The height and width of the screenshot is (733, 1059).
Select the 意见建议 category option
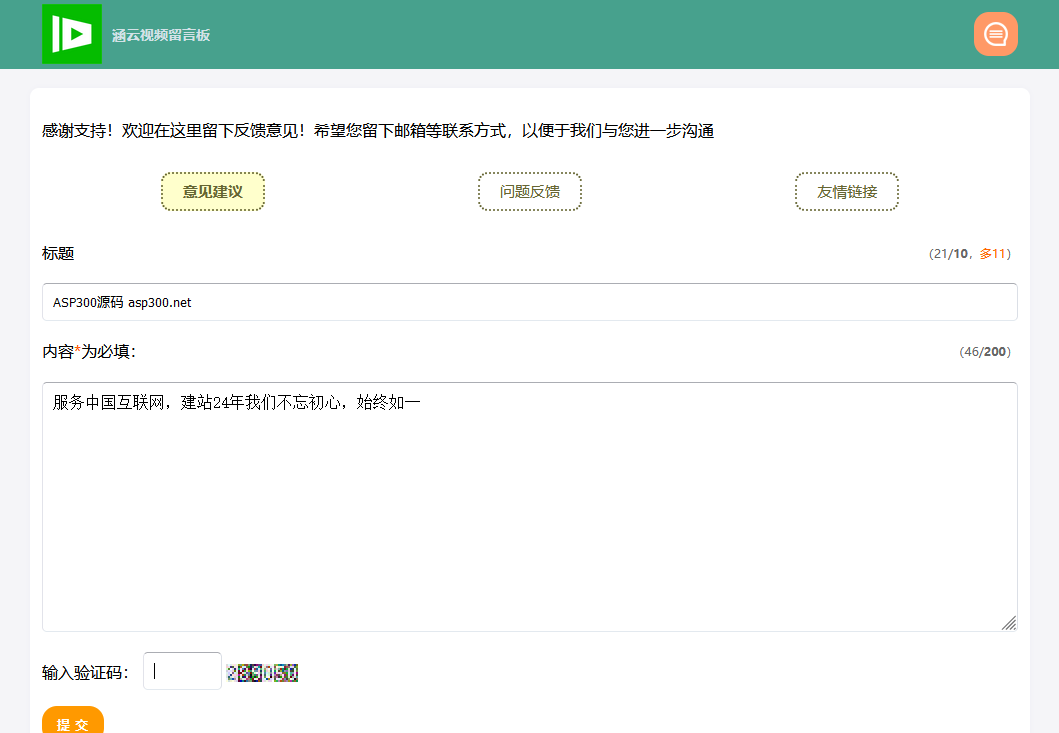pos(213,192)
